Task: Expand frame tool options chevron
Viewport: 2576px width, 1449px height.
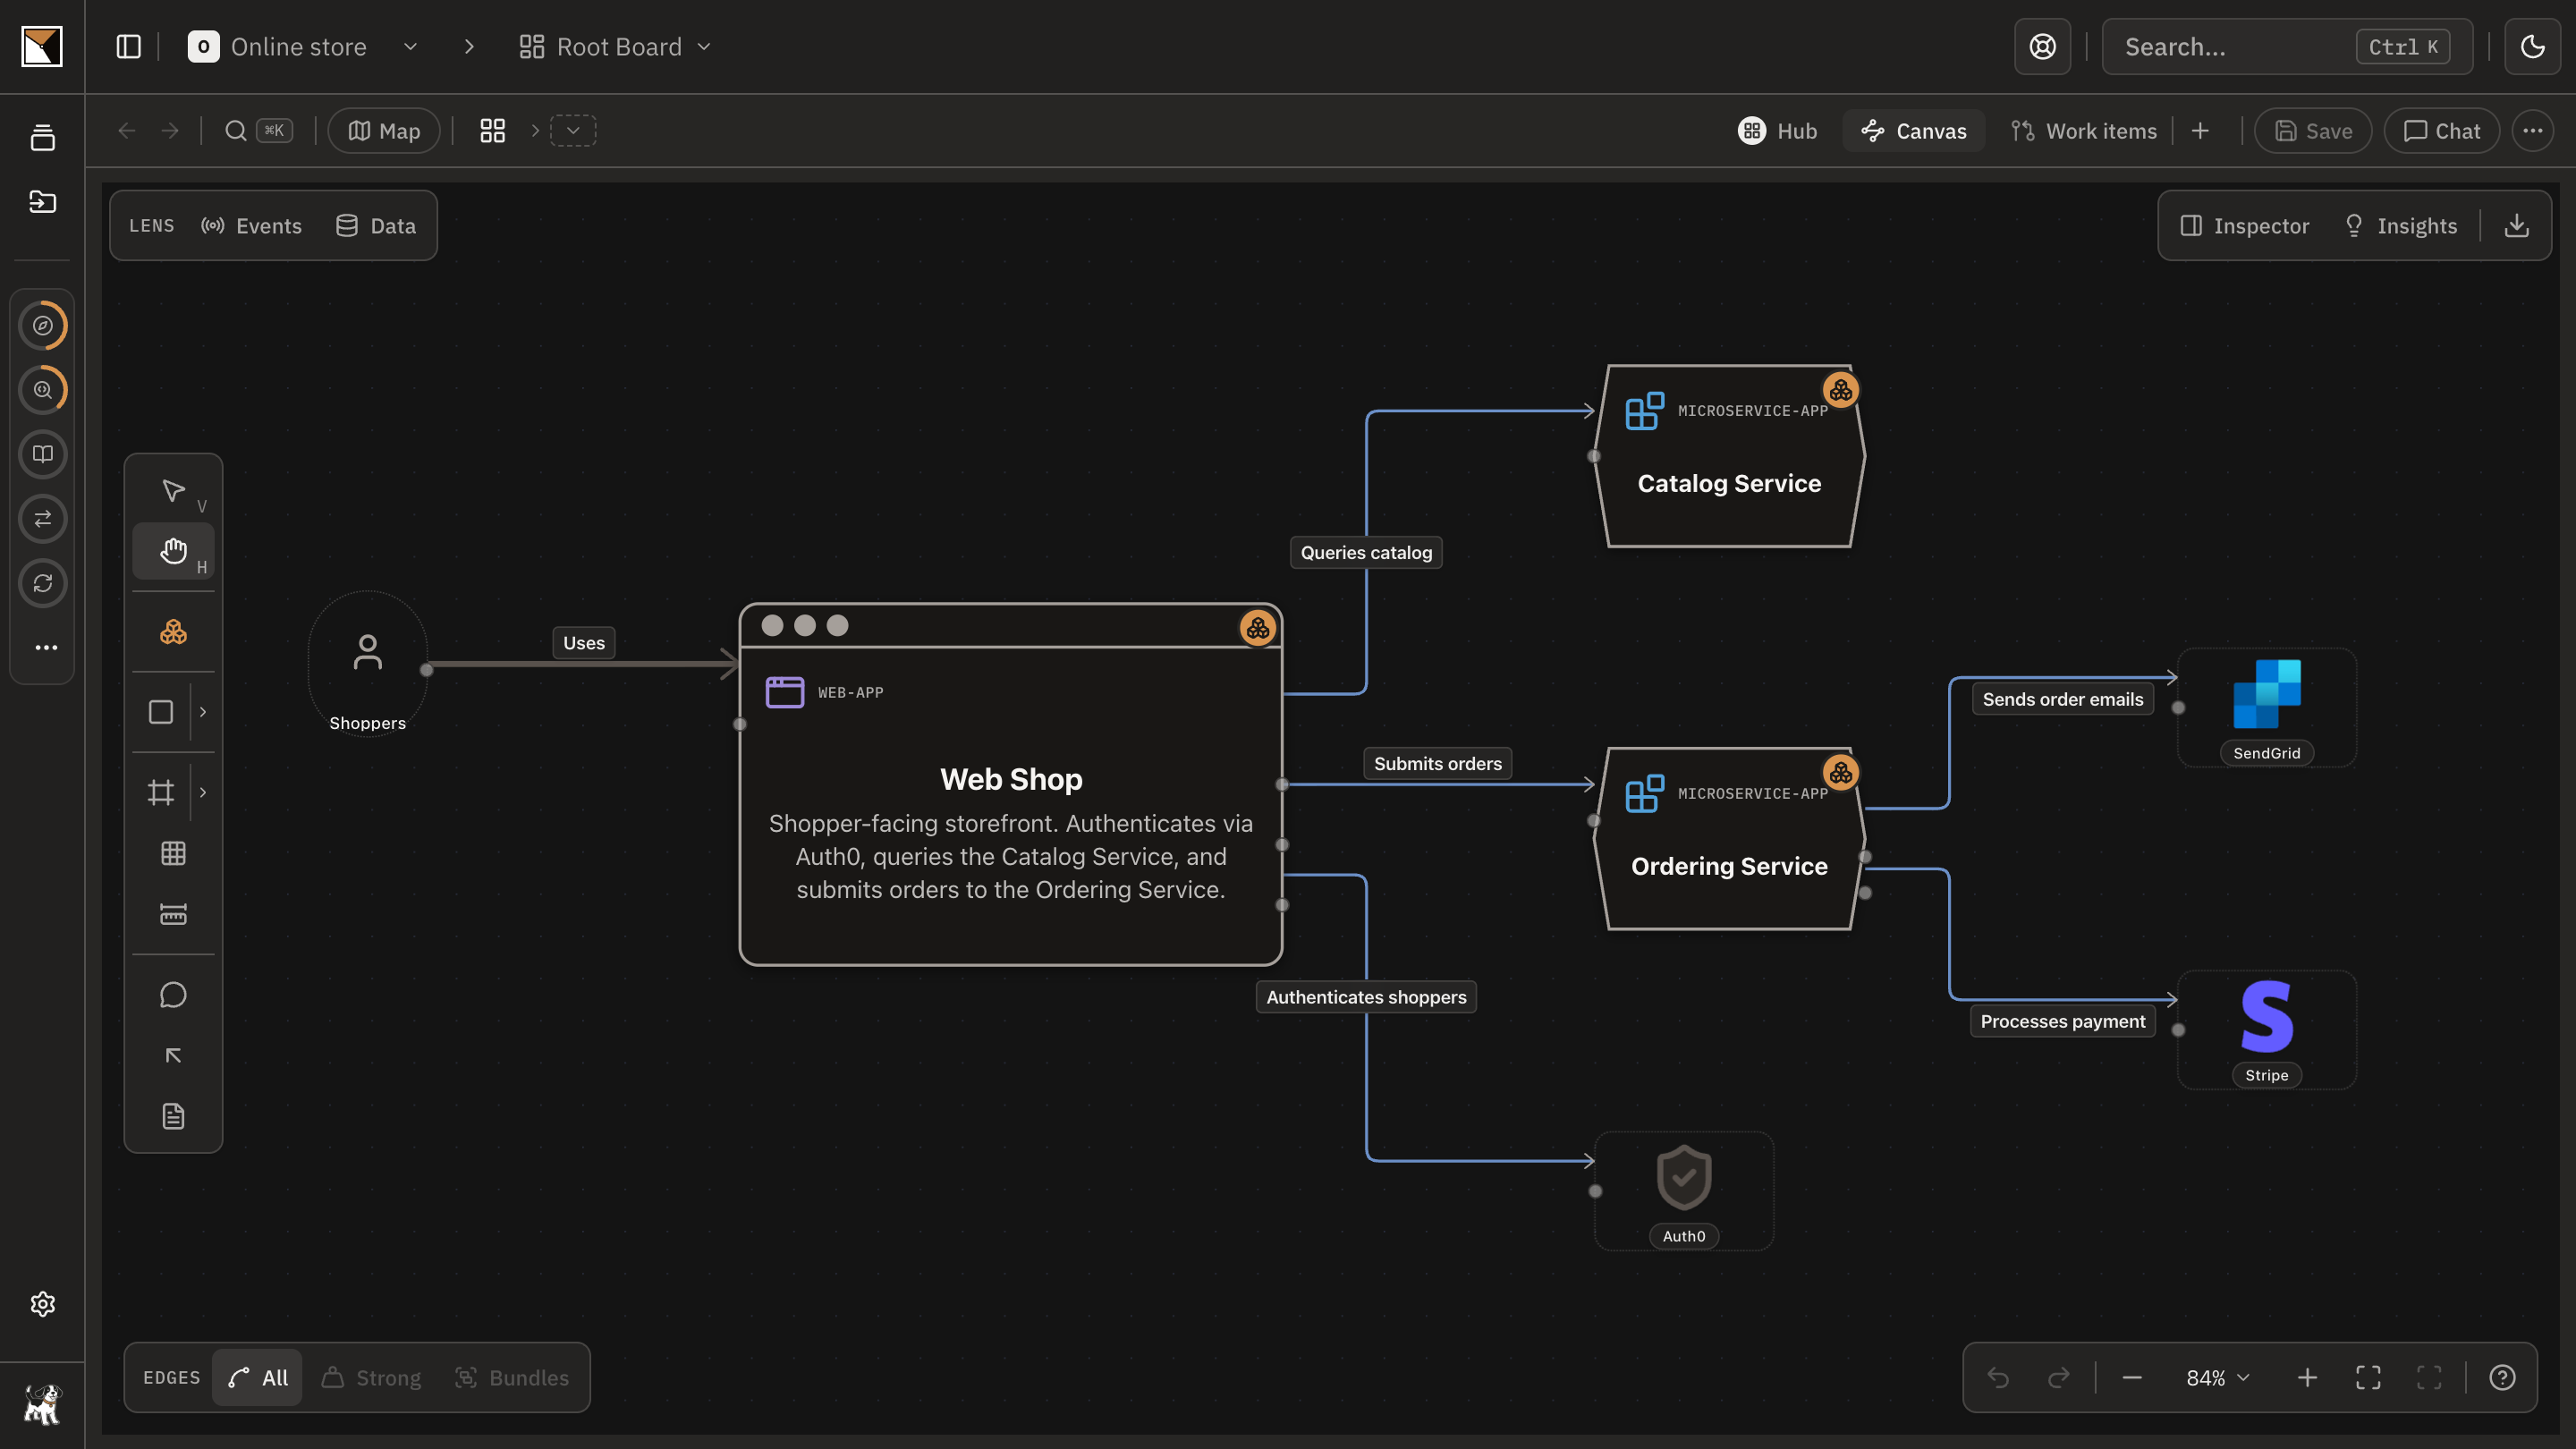Action: pos(203,792)
